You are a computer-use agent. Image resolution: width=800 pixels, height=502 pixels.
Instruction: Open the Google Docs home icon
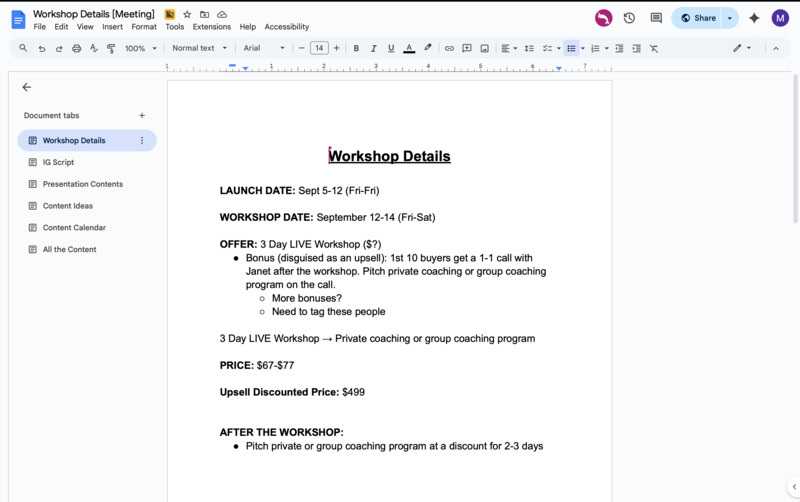[x=18, y=19]
